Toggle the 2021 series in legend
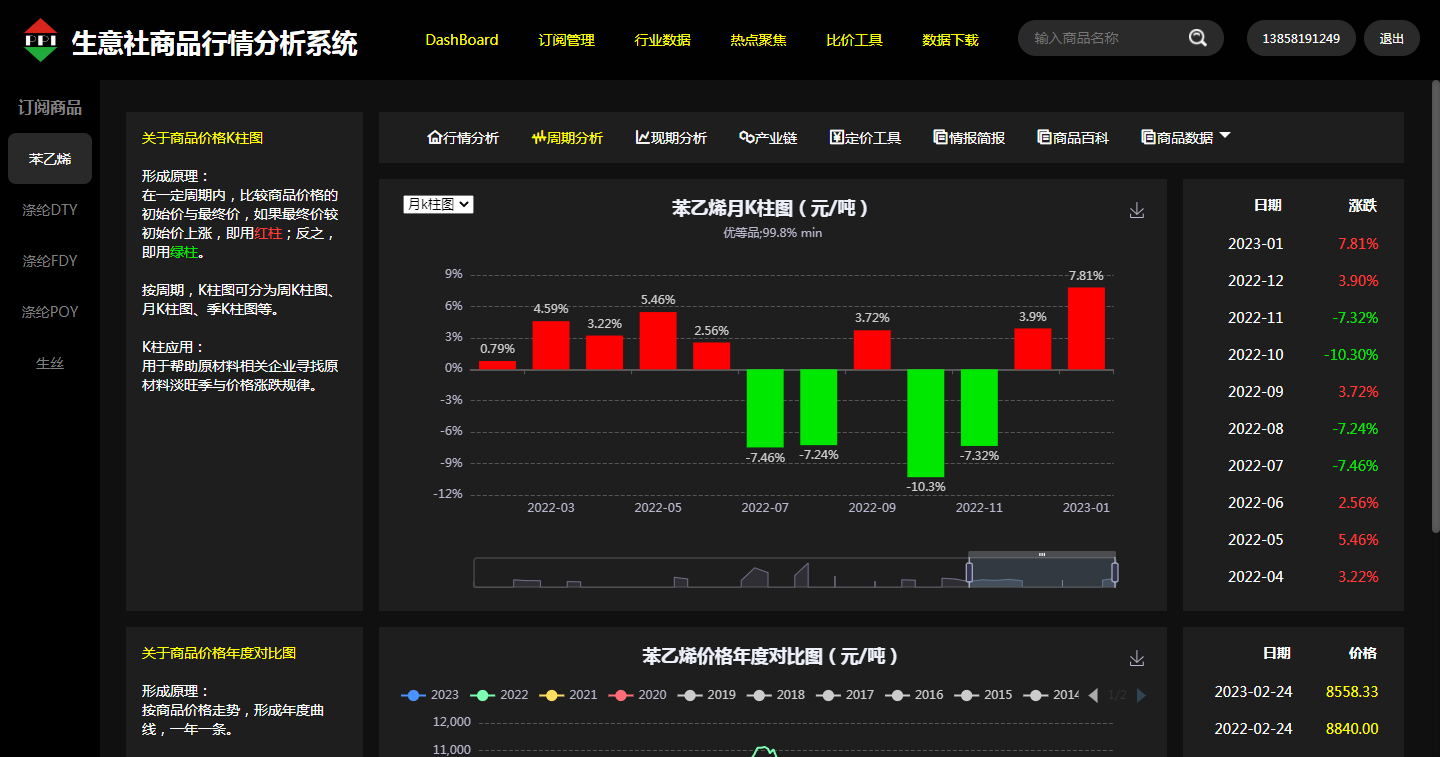 tap(568, 695)
